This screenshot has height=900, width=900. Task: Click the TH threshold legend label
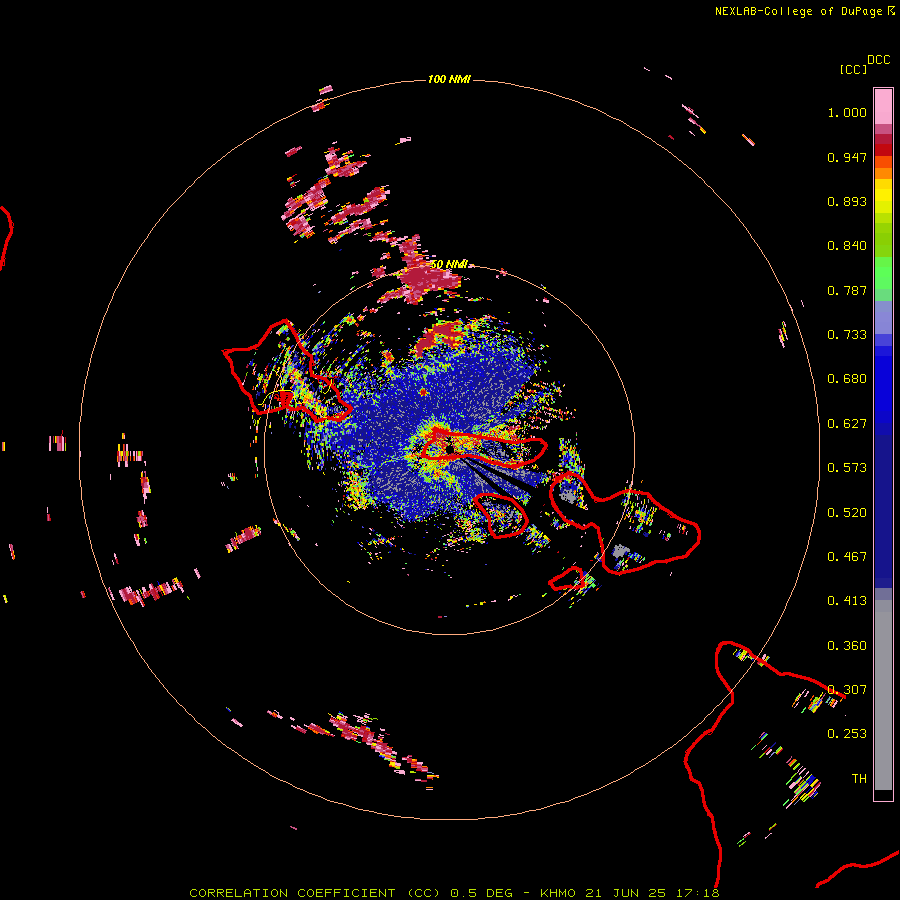pyautogui.click(x=859, y=779)
